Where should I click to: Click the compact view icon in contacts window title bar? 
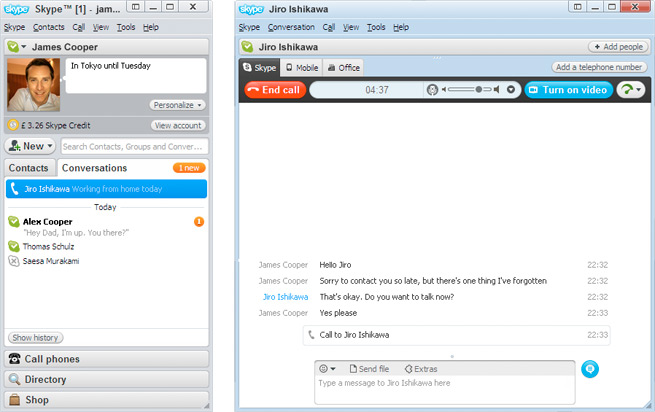click(x=136, y=7)
